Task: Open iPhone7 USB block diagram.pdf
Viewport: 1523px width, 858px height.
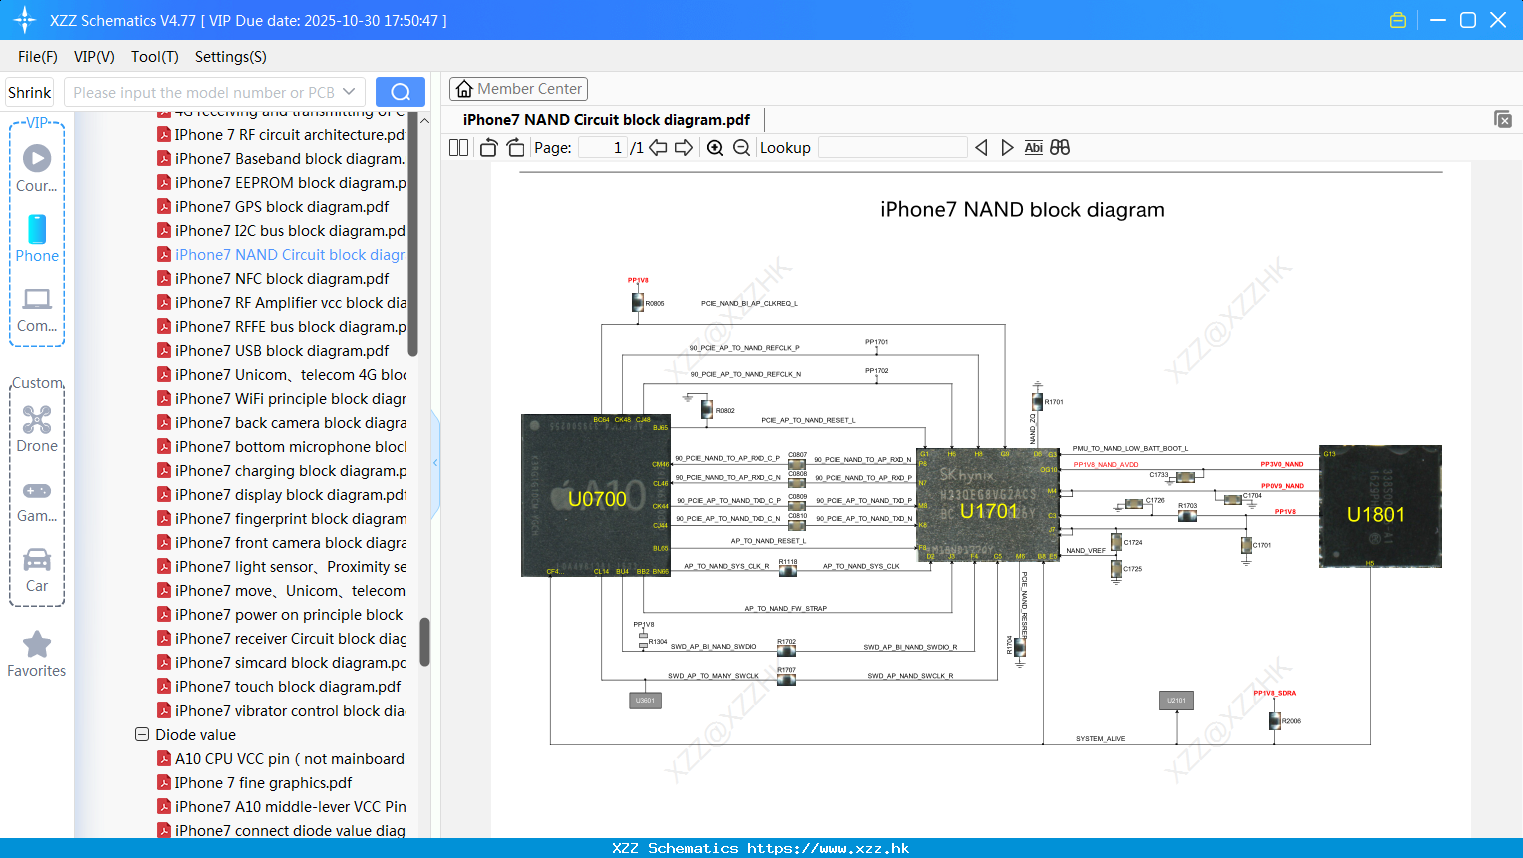Action: pos(273,351)
